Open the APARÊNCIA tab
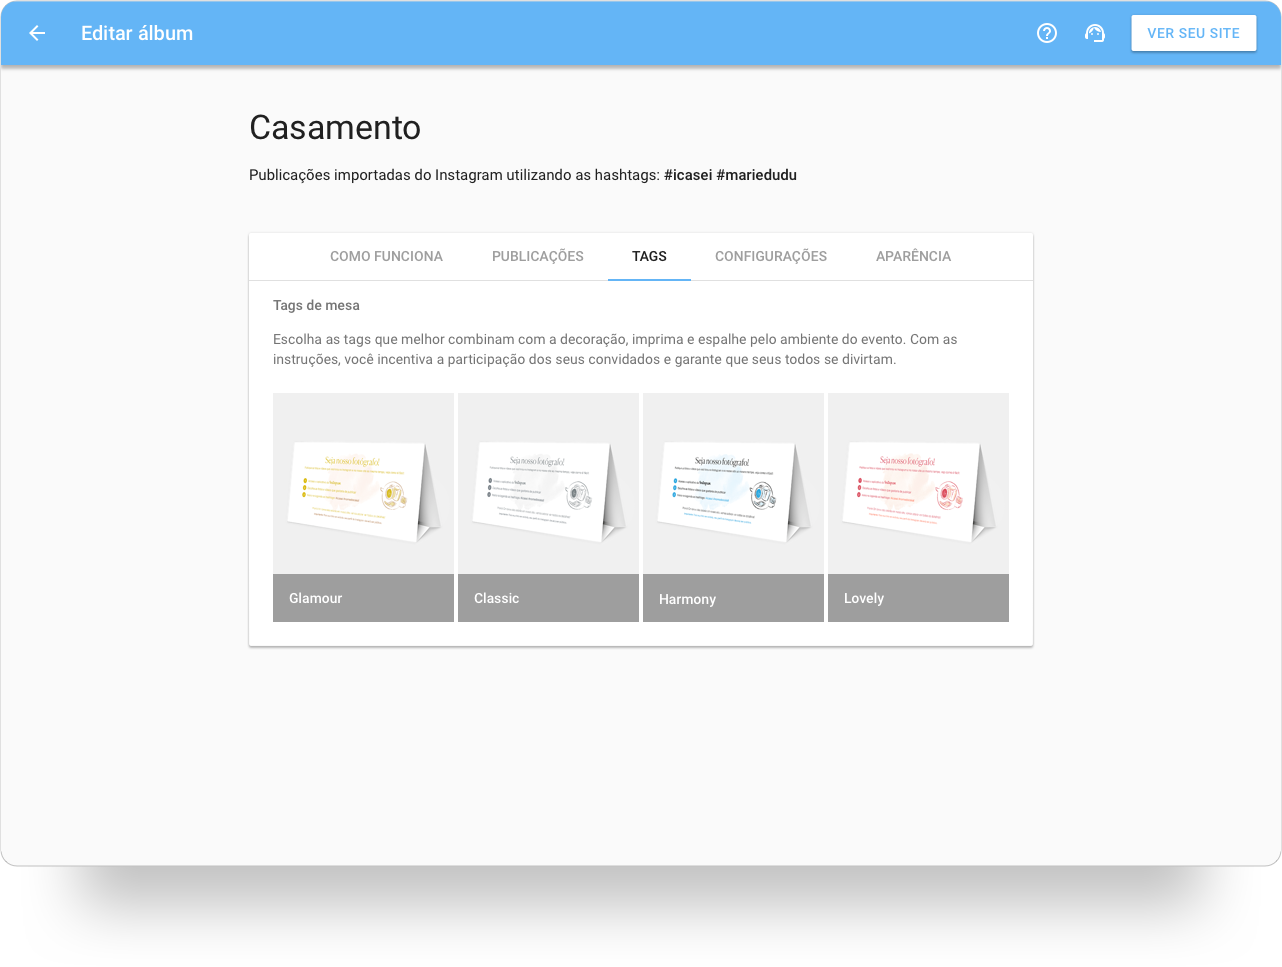 coord(913,256)
